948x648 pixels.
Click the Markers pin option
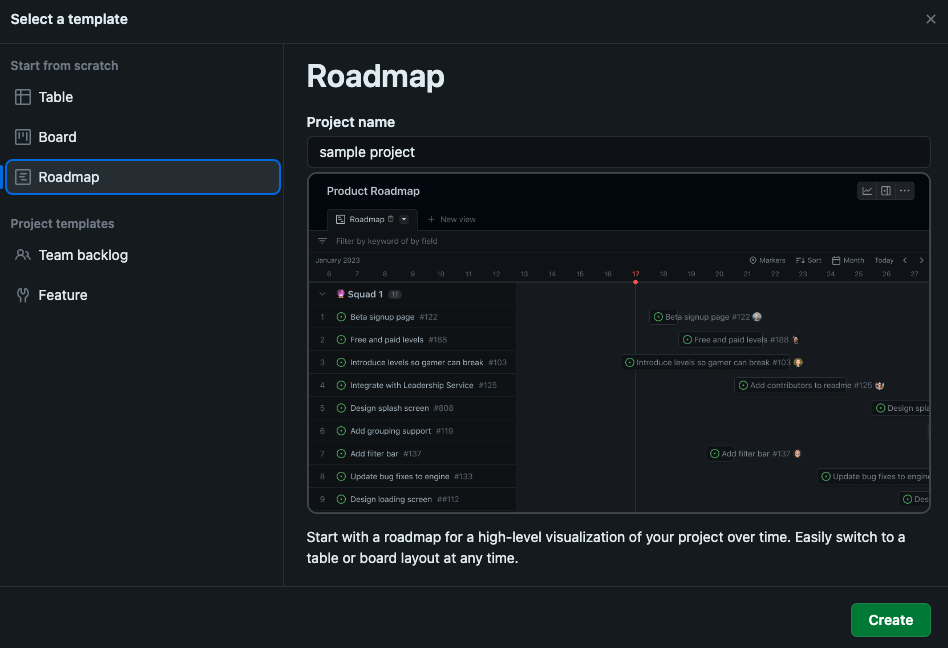pos(767,260)
